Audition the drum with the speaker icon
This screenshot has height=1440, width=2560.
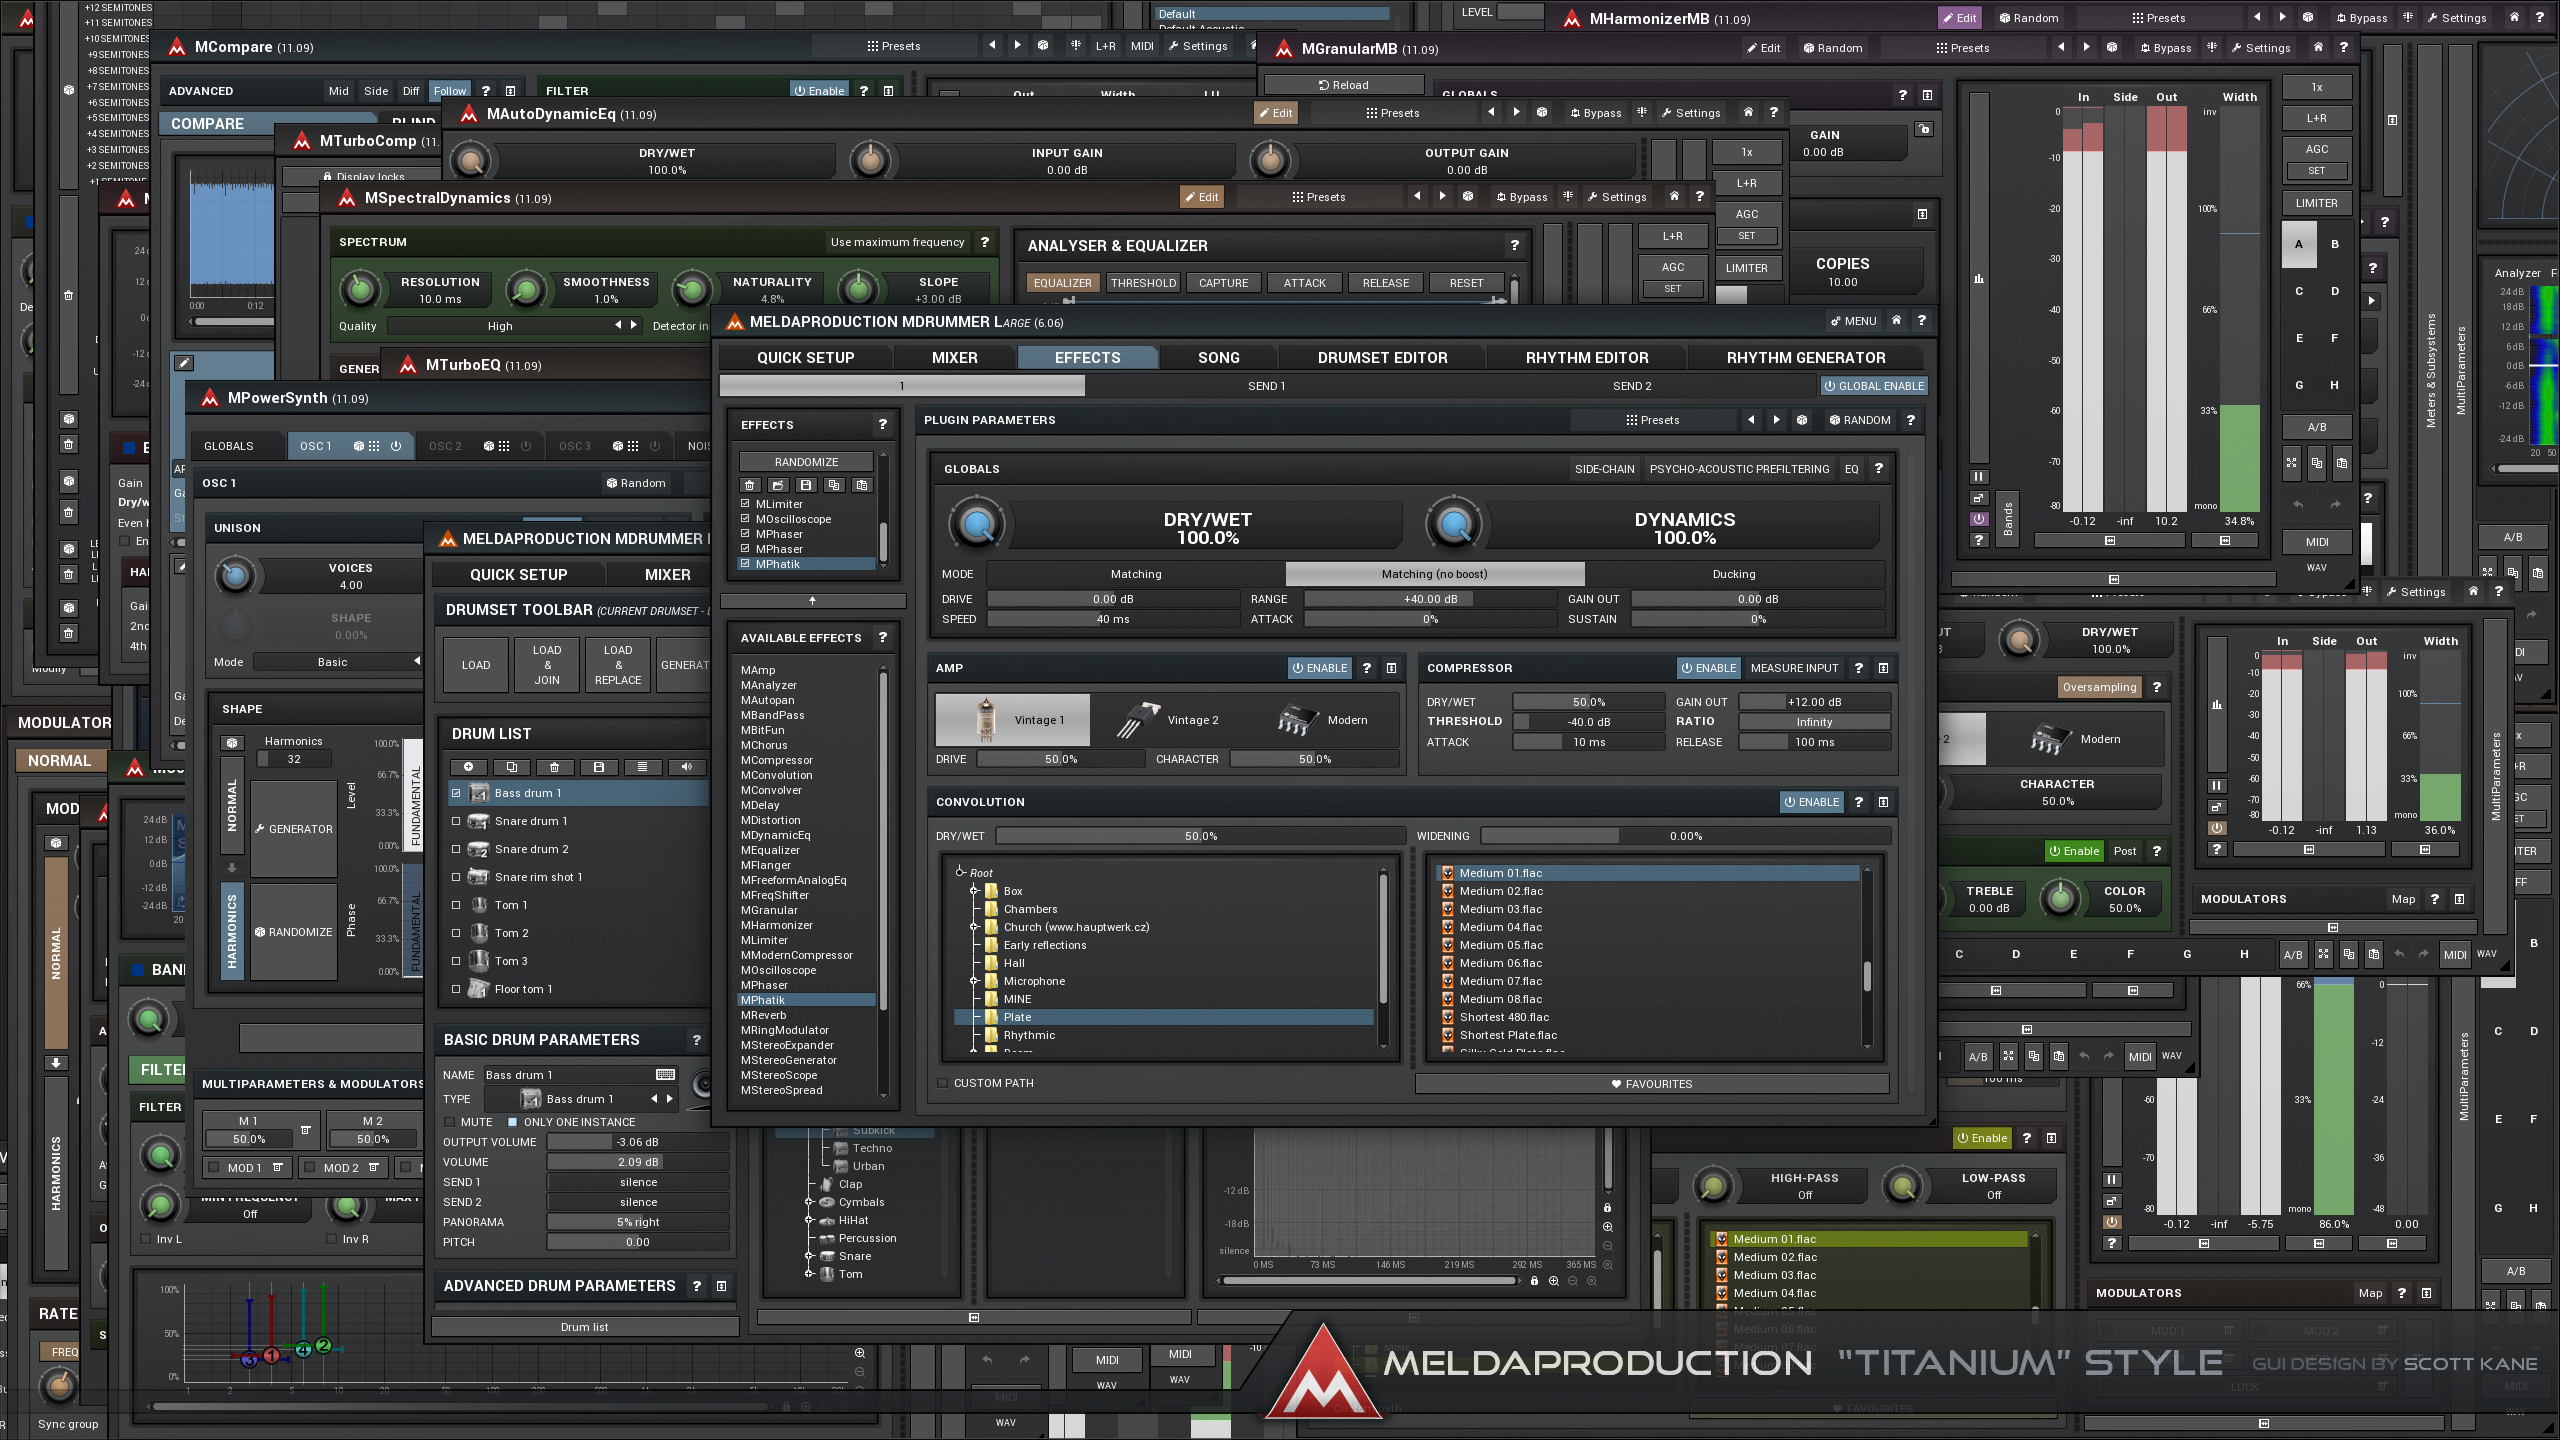[685, 766]
